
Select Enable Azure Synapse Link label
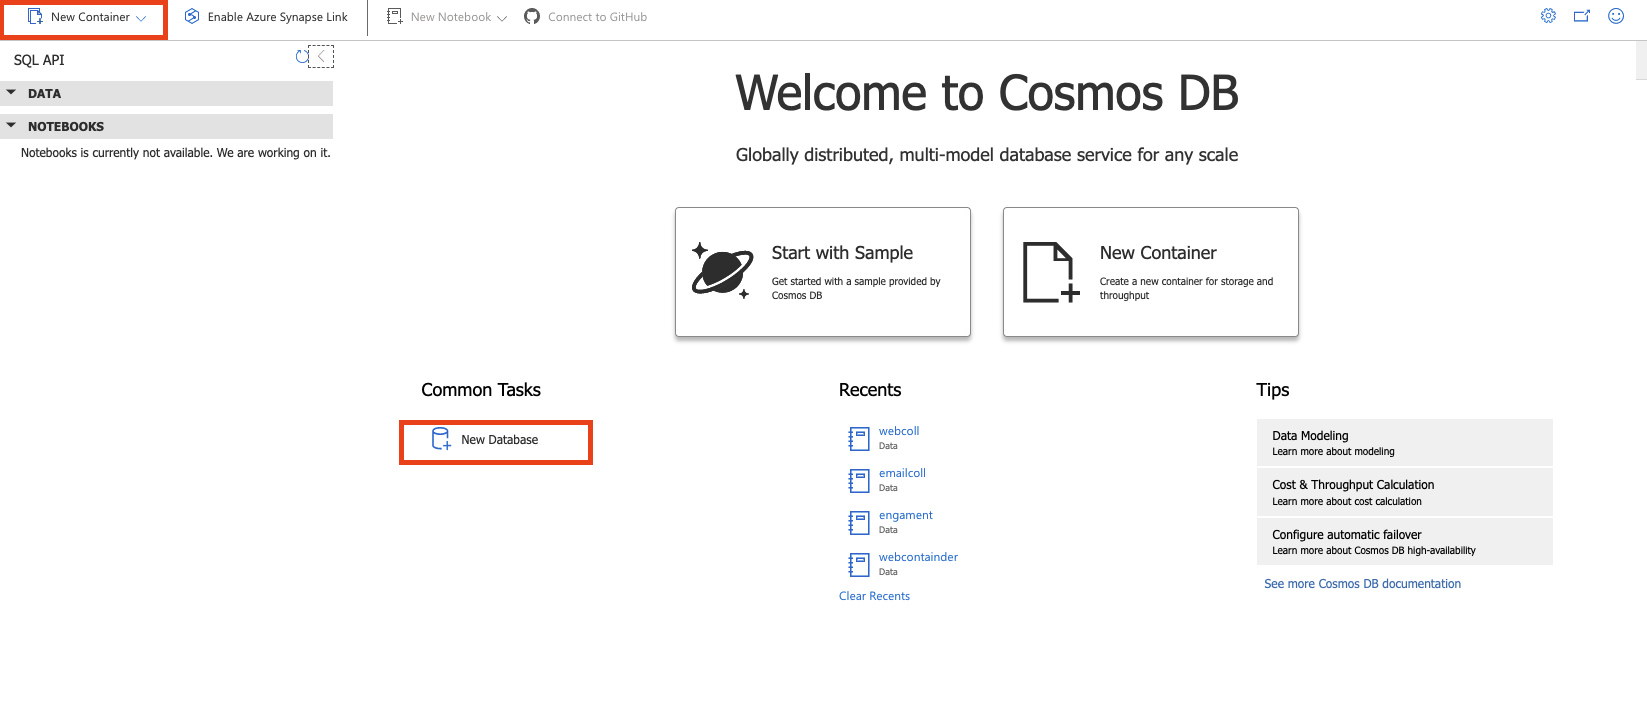[x=278, y=17]
